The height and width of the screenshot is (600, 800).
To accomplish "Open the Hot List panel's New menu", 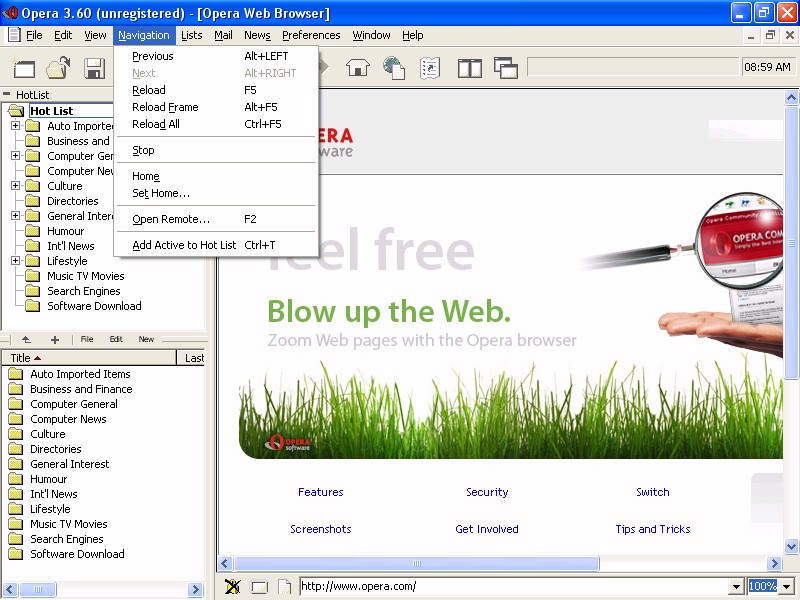I will [146, 339].
